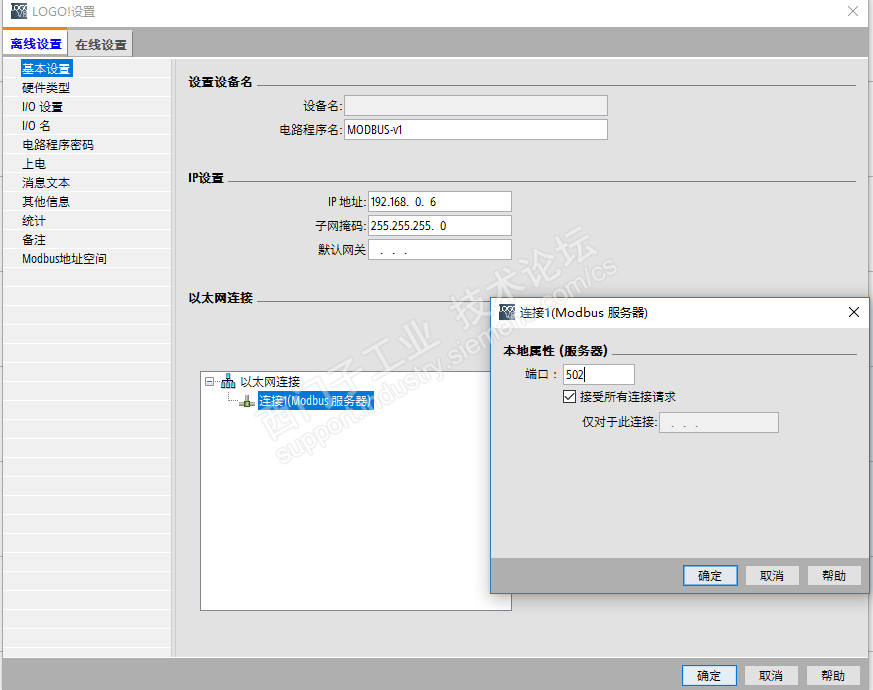The image size is (873, 690).
Task: Open help from the Modbus dialog 帮助 button
Action: pos(834,575)
